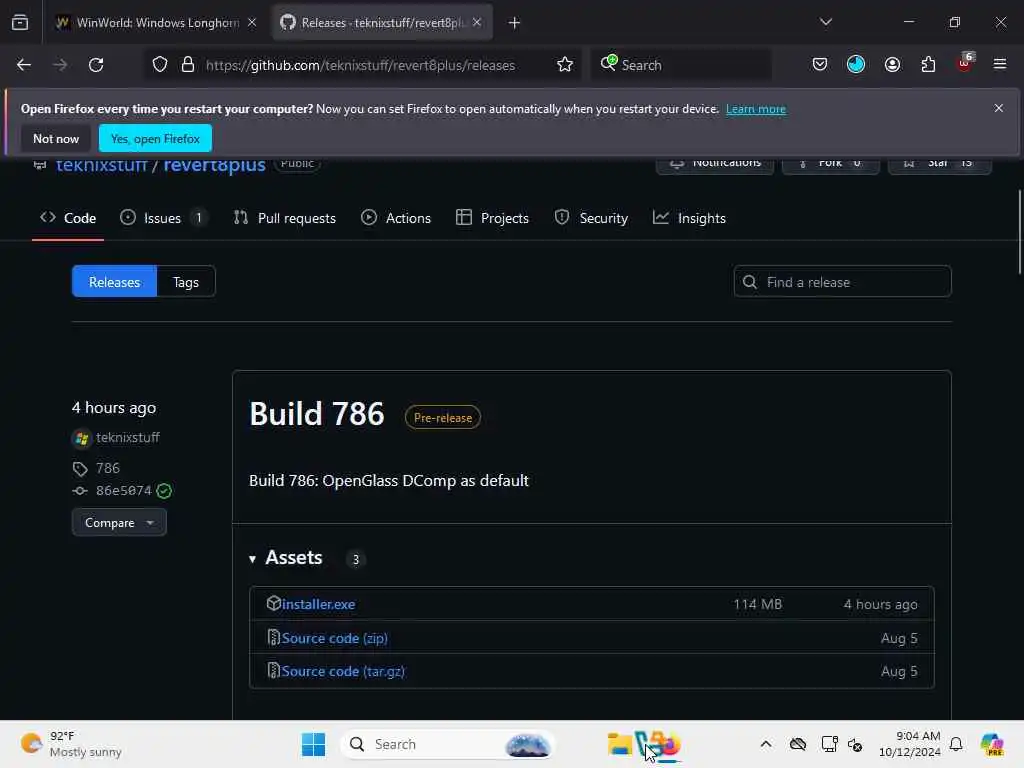The image size is (1024, 768).
Task: Open the Security tab
Action: click(x=591, y=218)
